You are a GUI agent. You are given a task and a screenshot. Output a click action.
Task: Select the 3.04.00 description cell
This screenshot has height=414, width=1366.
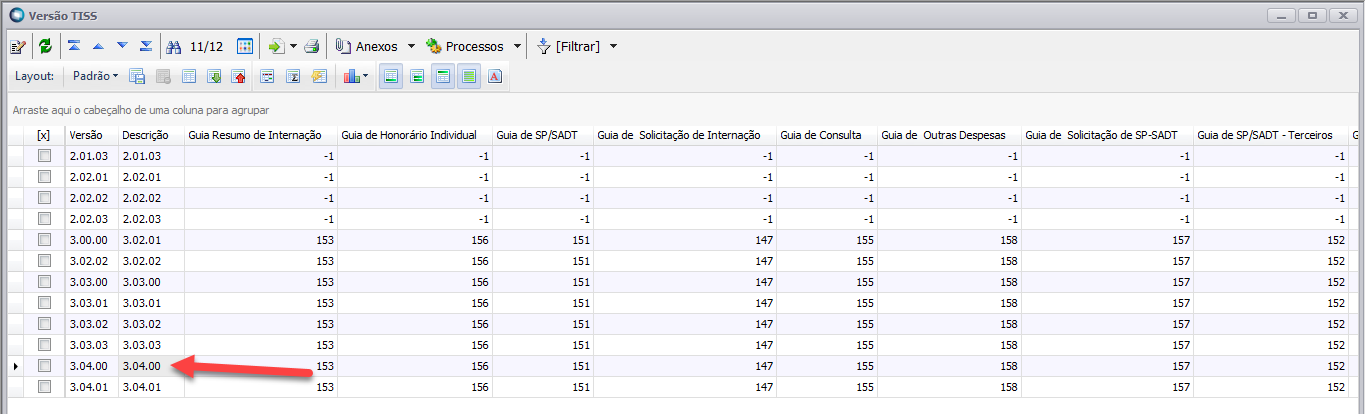[x=151, y=366]
